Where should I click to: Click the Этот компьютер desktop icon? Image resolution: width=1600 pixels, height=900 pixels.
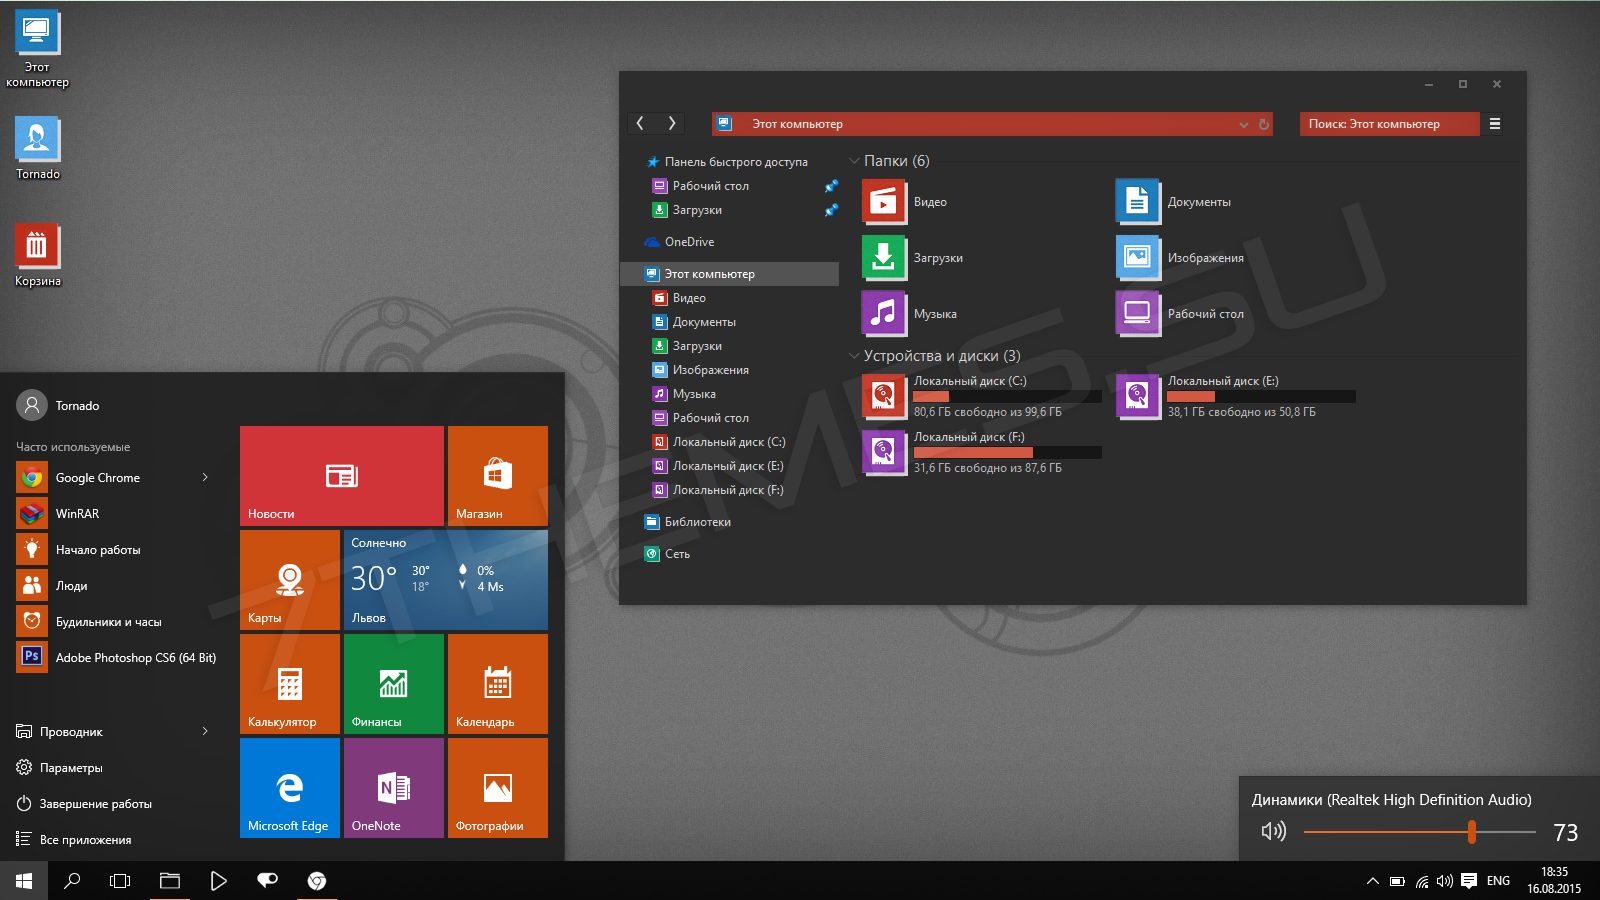click(37, 48)
